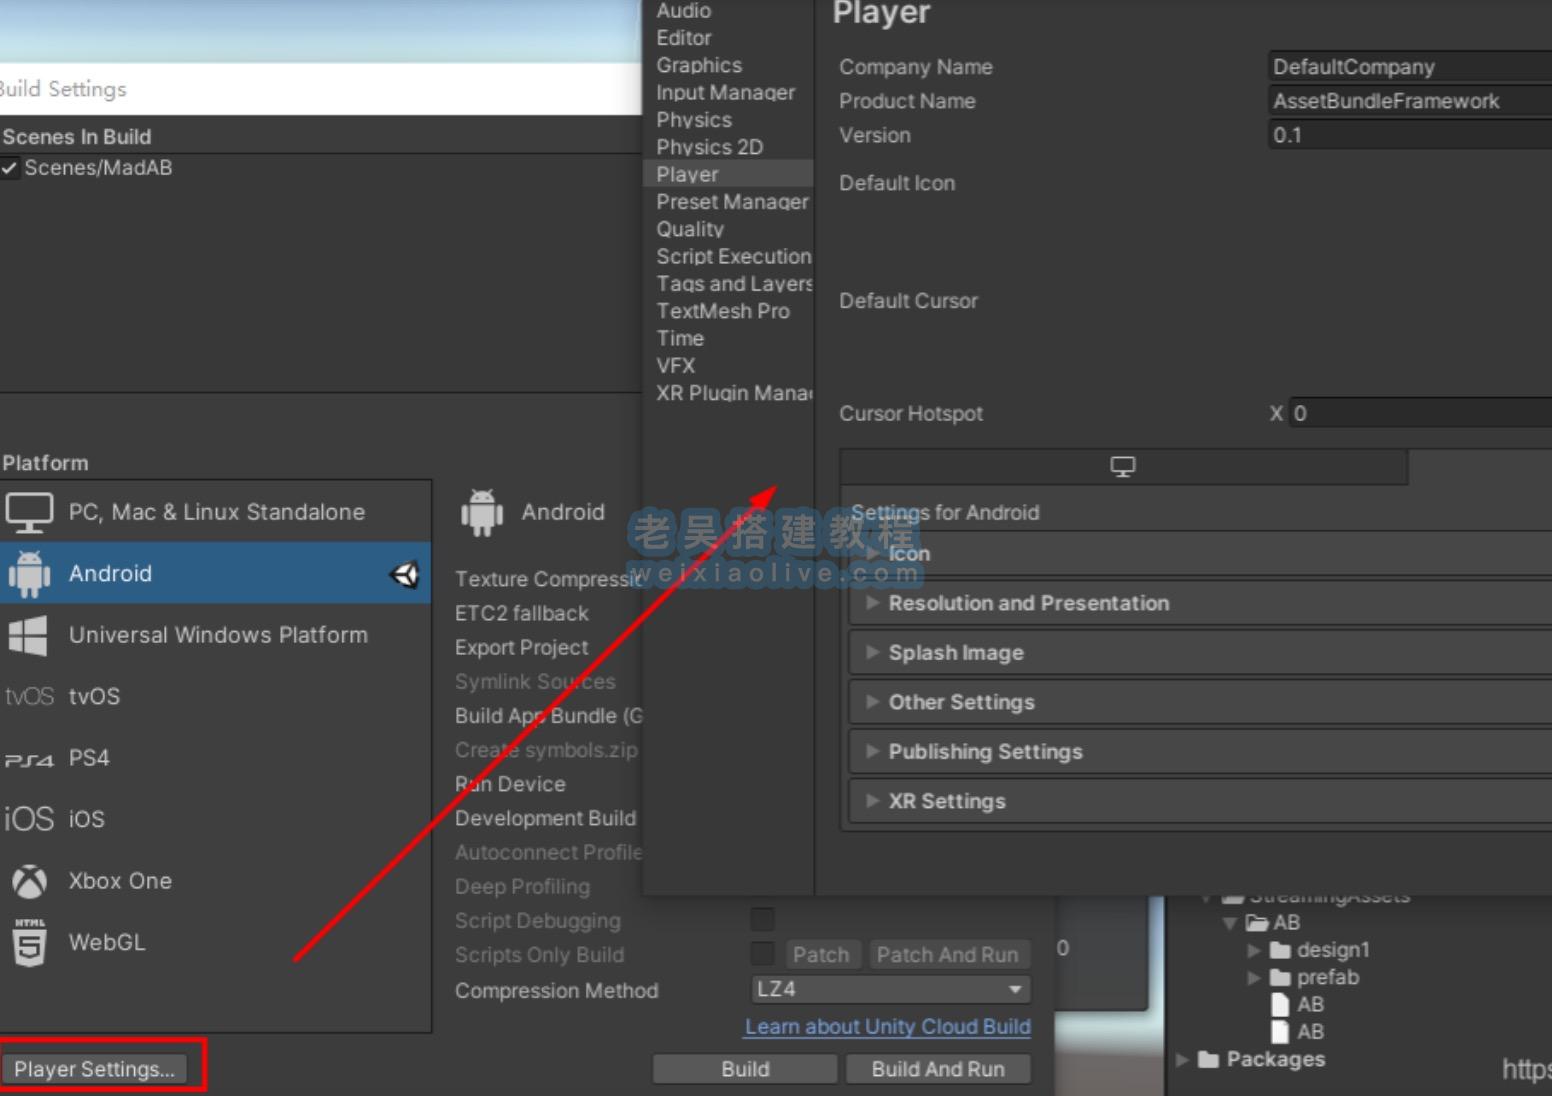Image resolution: width=1552 pixels, height=1096 pixels.
Task: Pick the iOS platform icon
Action: [x=29, y=819]
